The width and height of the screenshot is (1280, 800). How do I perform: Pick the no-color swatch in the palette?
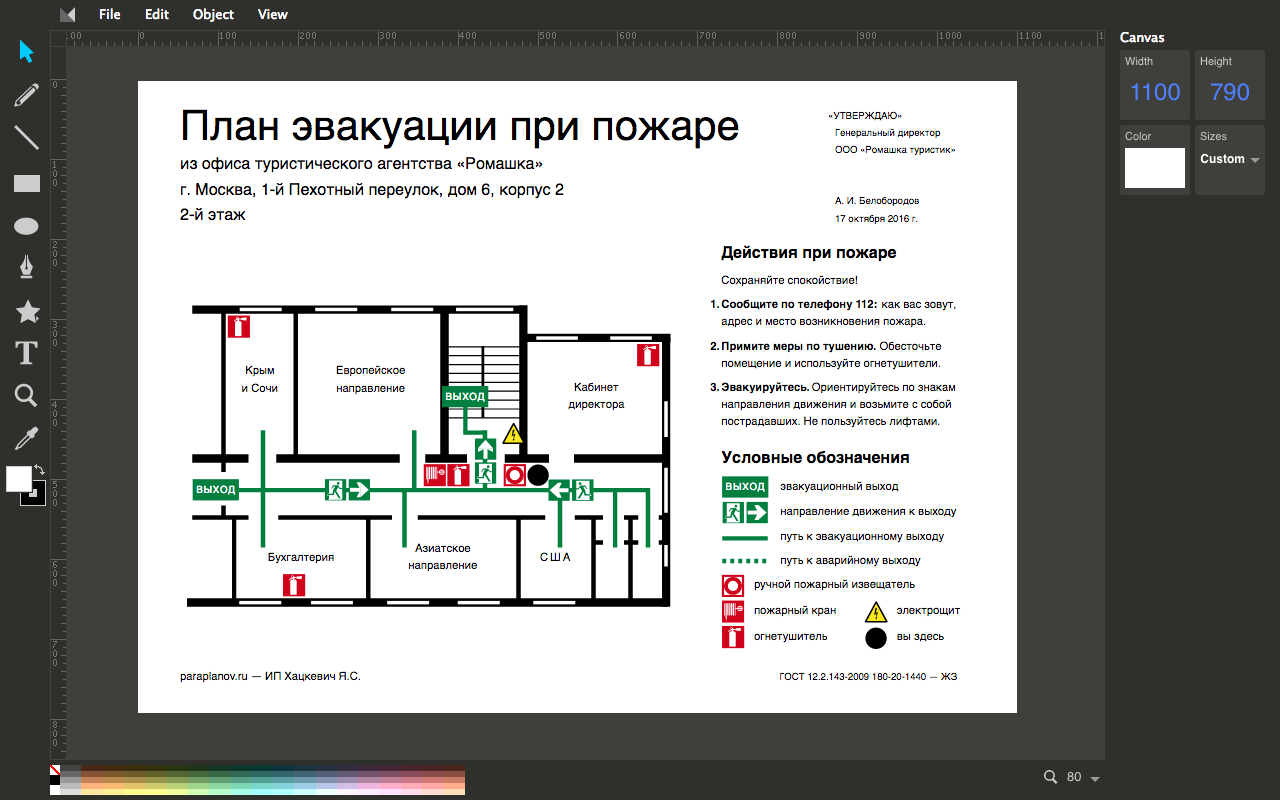click(55, 771)
